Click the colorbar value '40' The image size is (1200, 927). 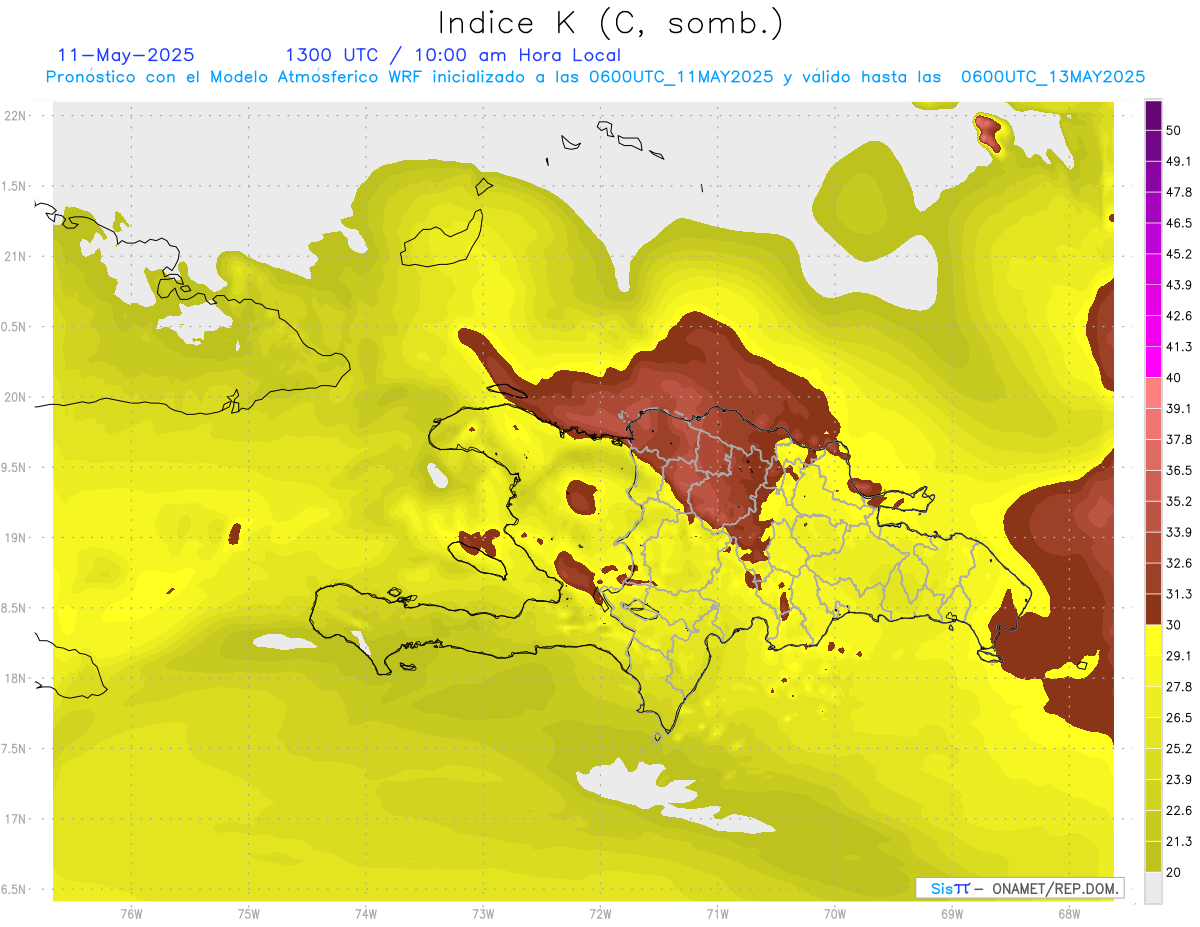click(x=1175, y=378)
